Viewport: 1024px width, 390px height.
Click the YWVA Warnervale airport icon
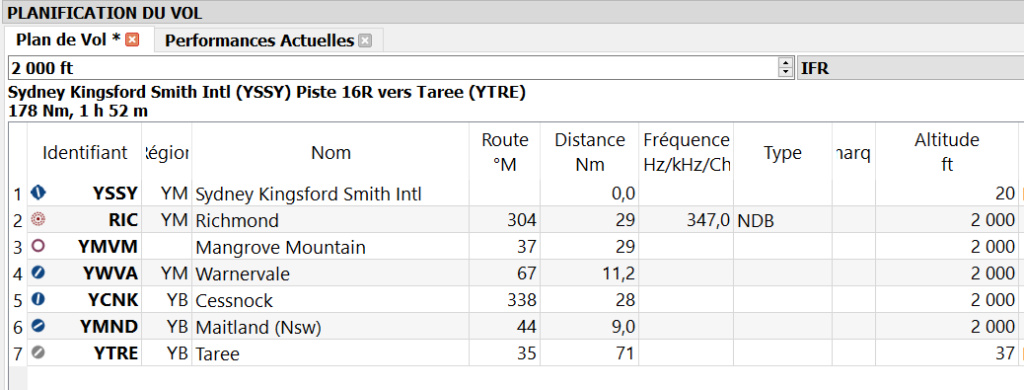pos(39,273)
